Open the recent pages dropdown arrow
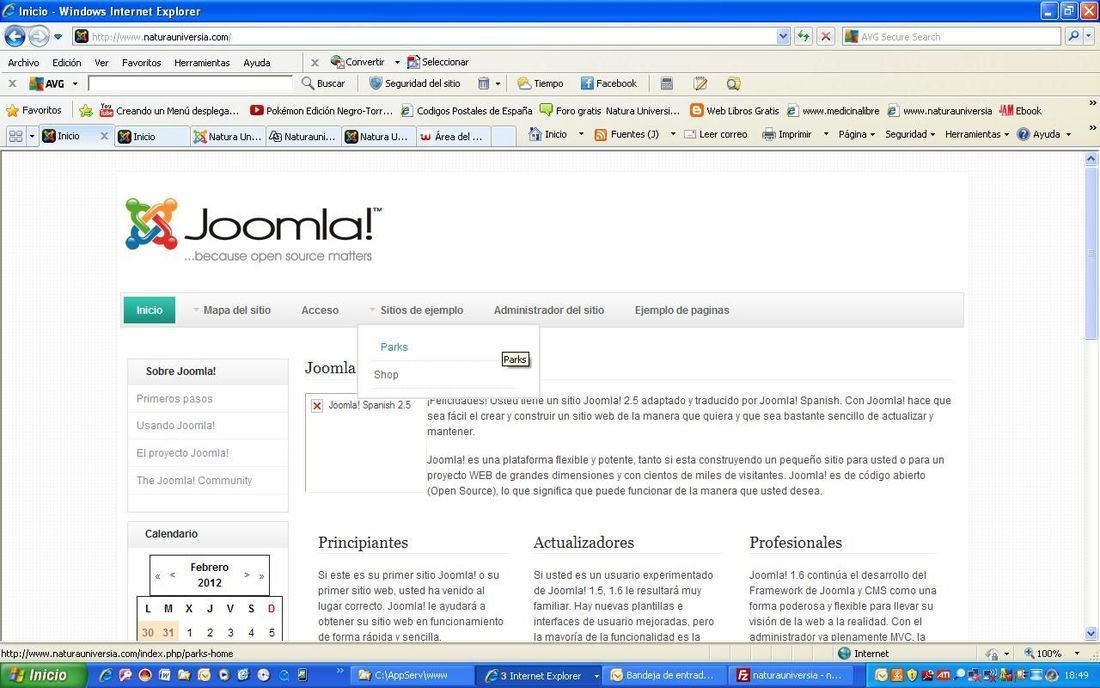Image resolution: width=1100 pixels, height=688 pixels. 58,36
